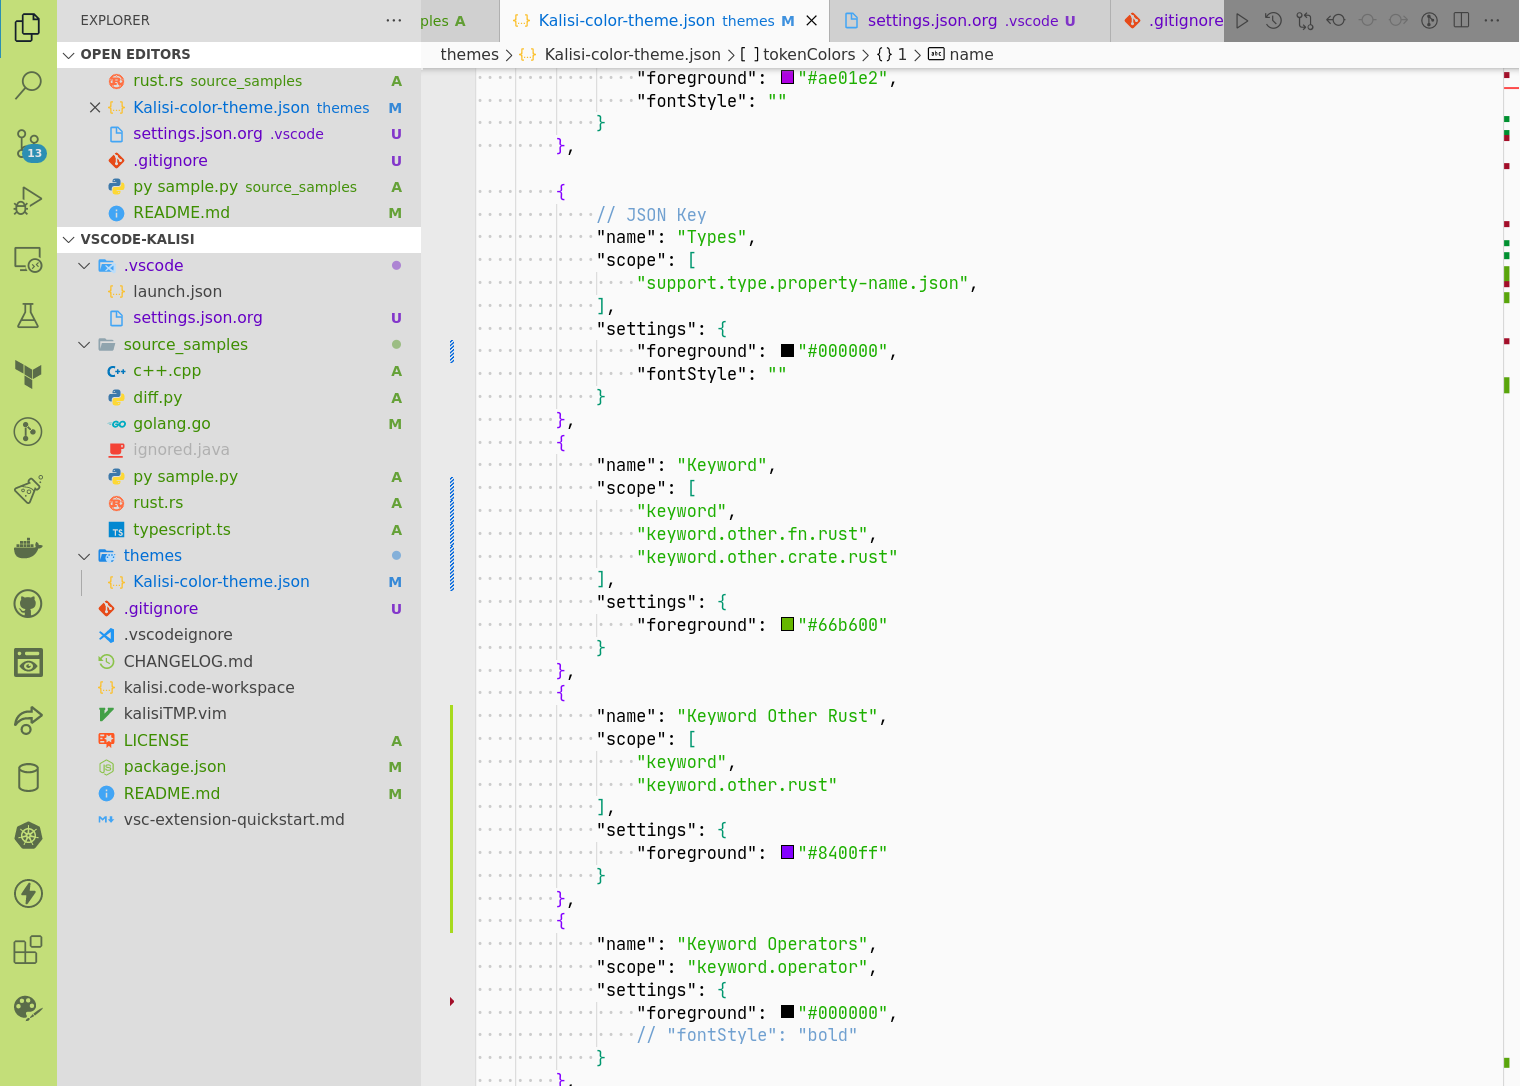
Task: Open README.md in Open Editors list
Action: pos(239,213)
